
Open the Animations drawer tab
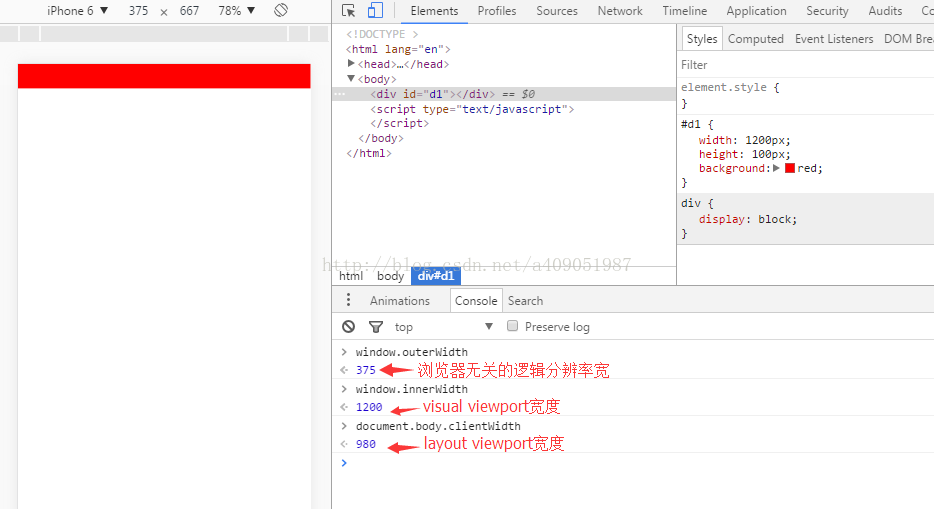400,301
